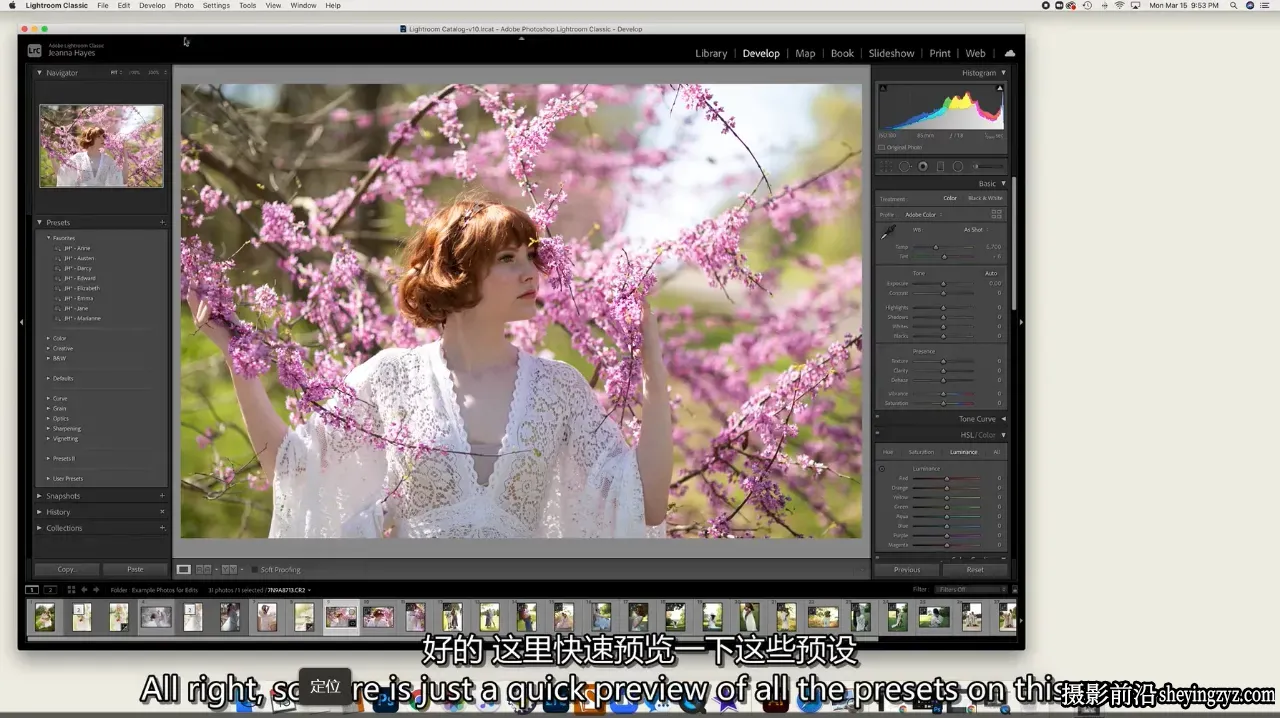Viewport: 1280px width, 718px height.
Task: Switch to the Library module
Action: click(x=711, y=54)
